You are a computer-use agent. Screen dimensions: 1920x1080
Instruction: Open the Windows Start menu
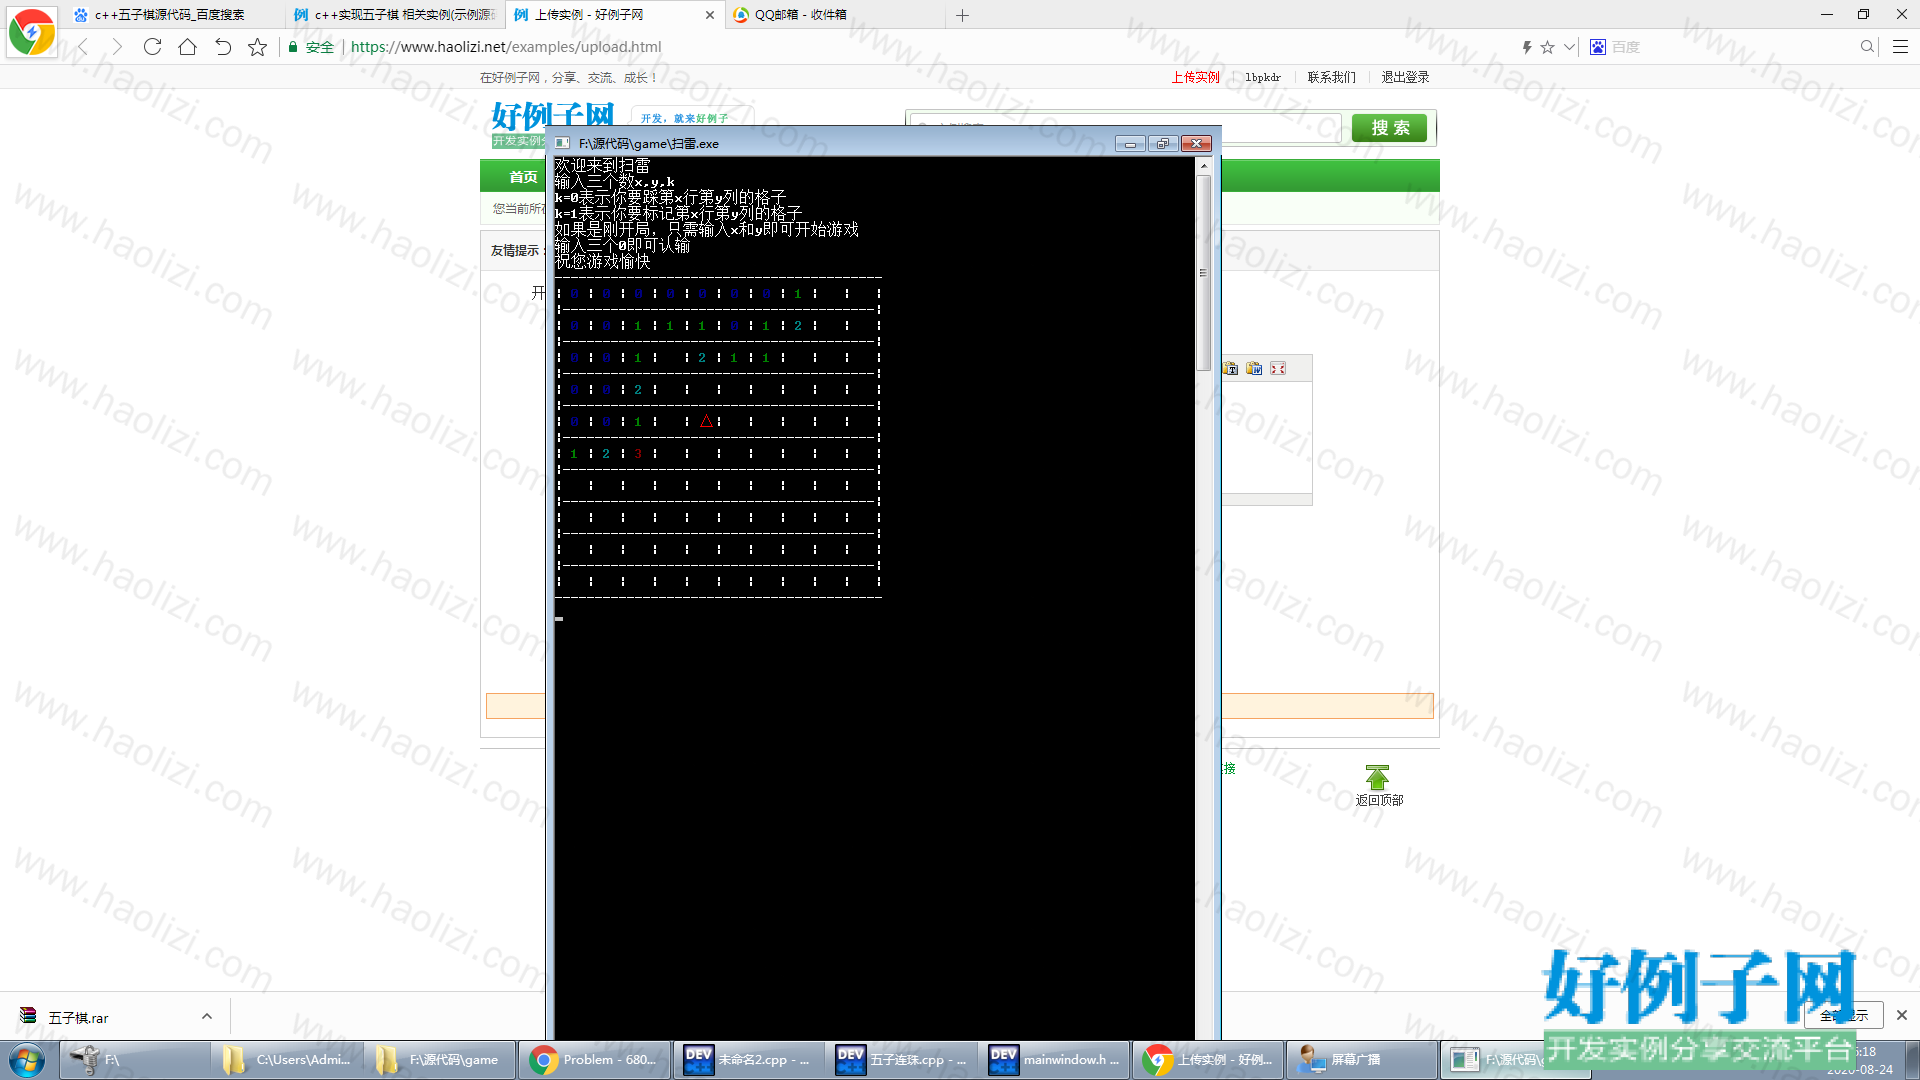27,1060
